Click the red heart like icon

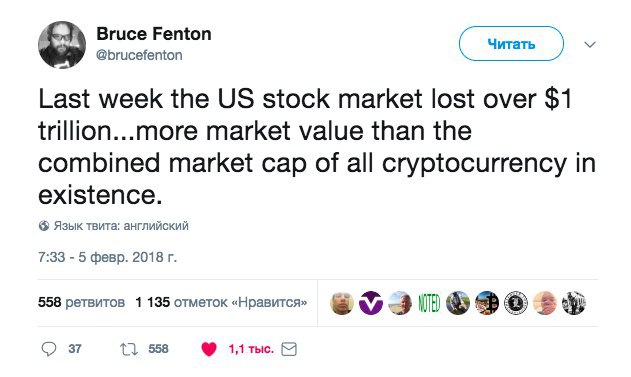point(208,349)
